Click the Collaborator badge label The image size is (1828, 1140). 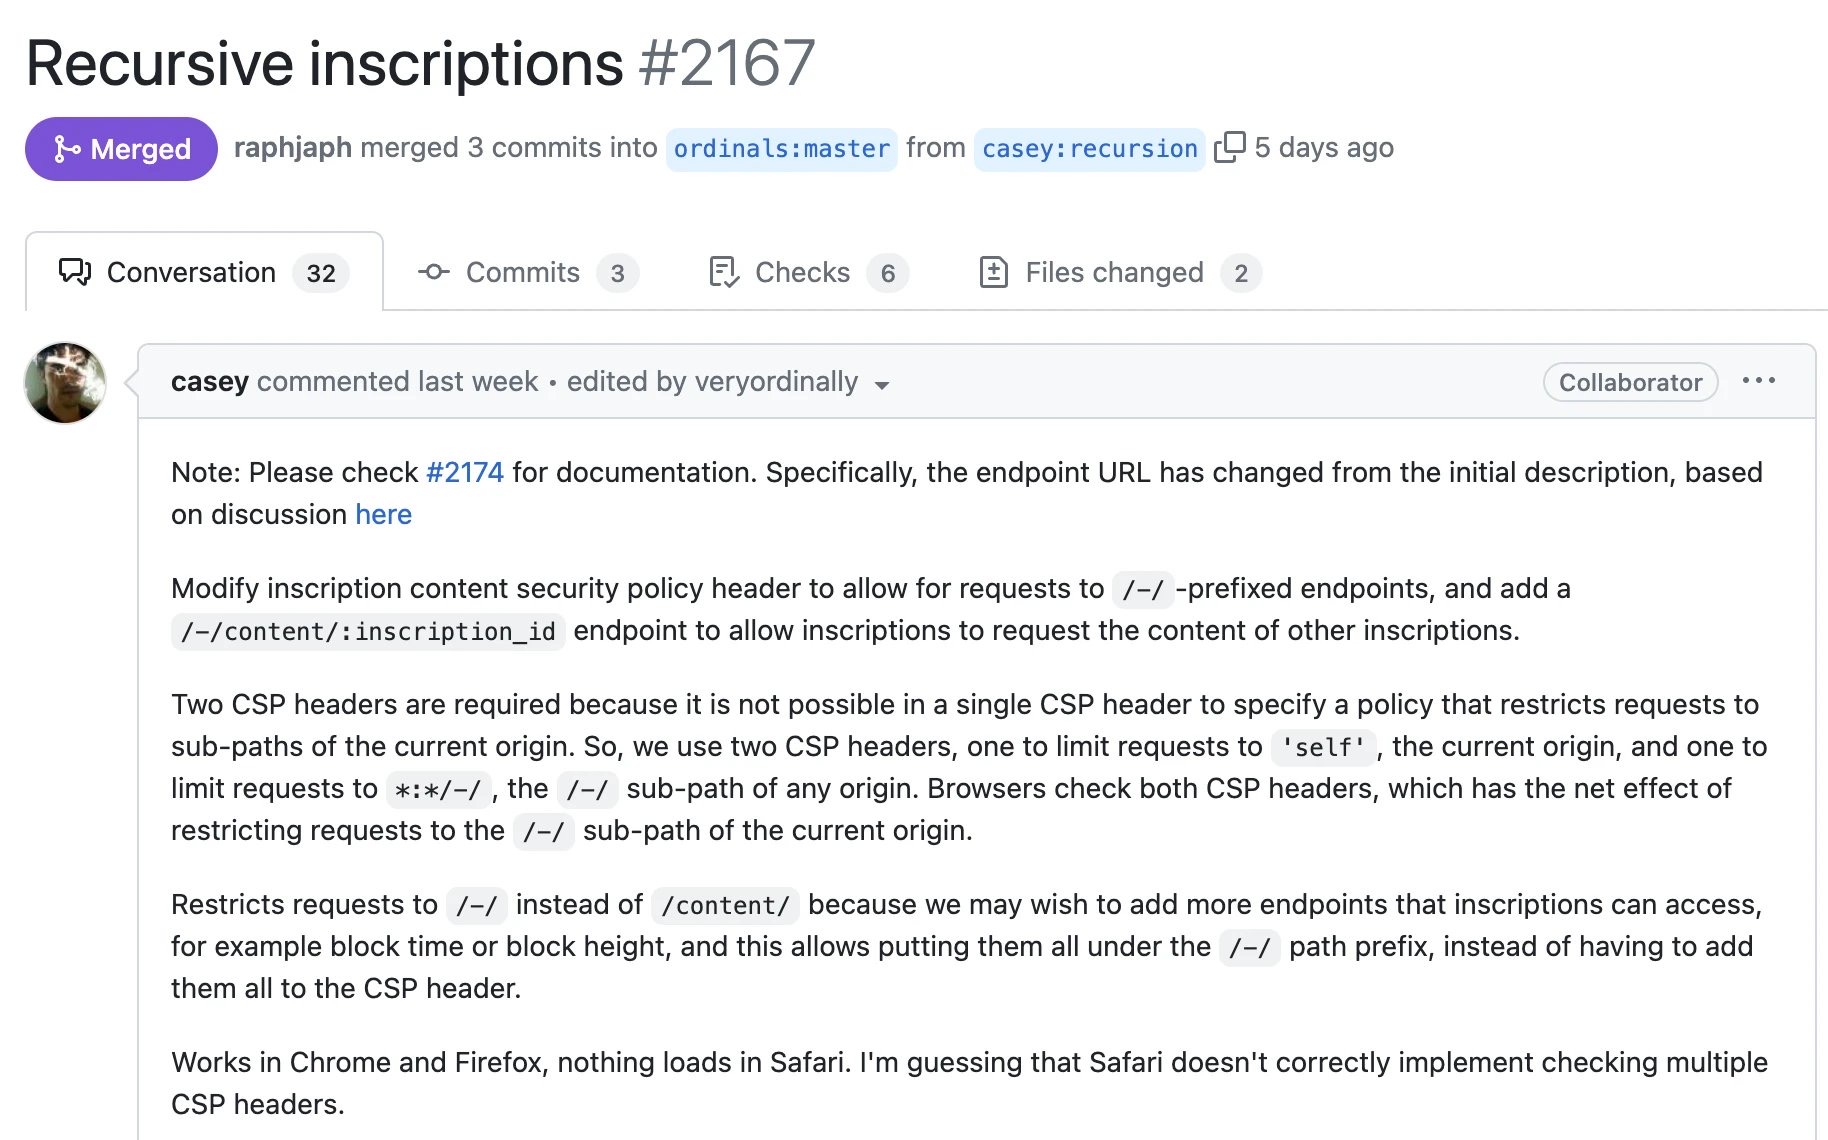(x=1630, y=382)
